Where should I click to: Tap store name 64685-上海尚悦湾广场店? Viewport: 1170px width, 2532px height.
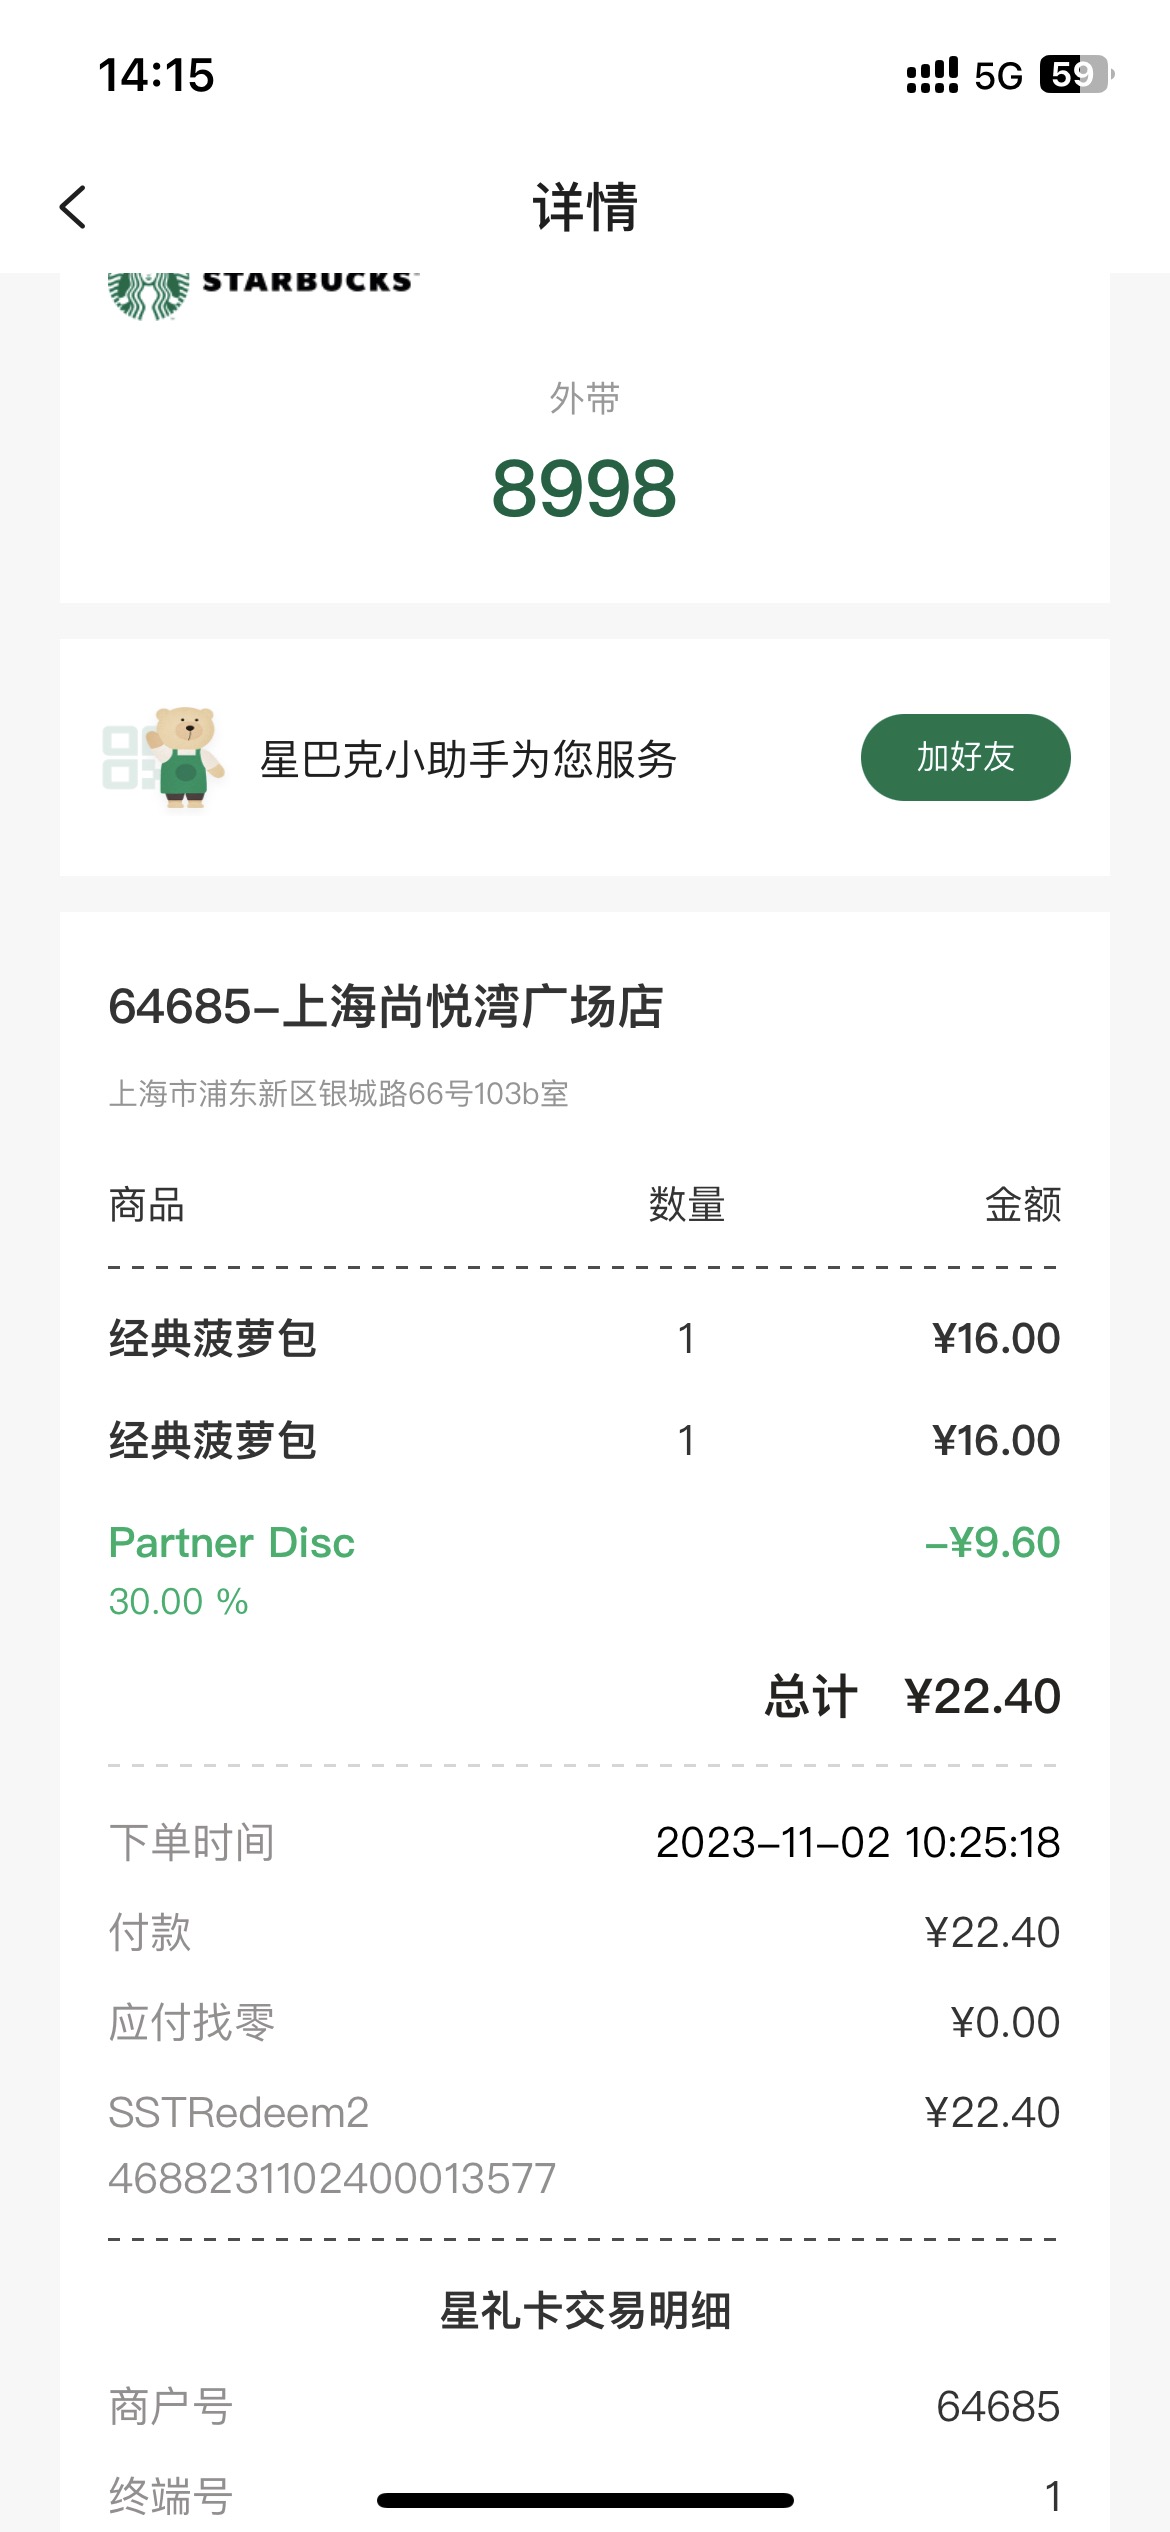click(385, 1006)
